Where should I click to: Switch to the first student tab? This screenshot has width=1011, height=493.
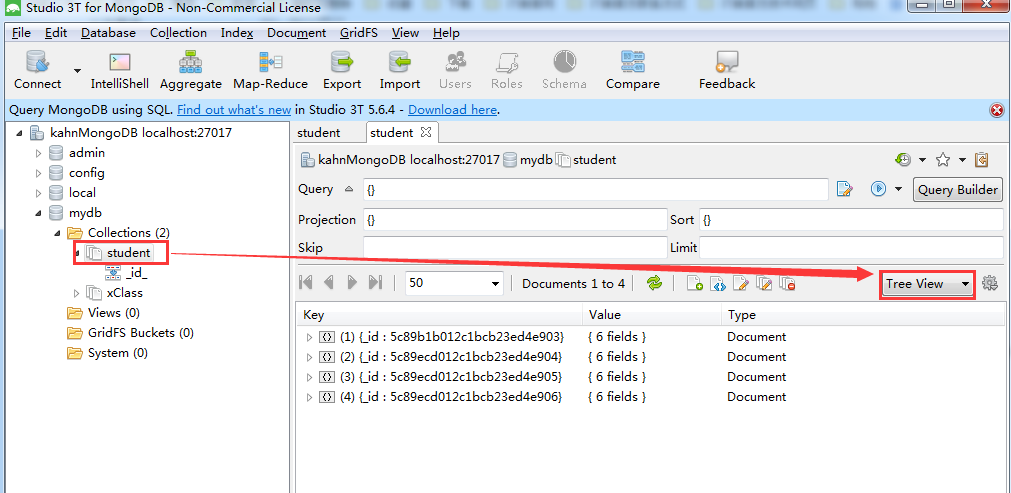[x=318, y=133]
